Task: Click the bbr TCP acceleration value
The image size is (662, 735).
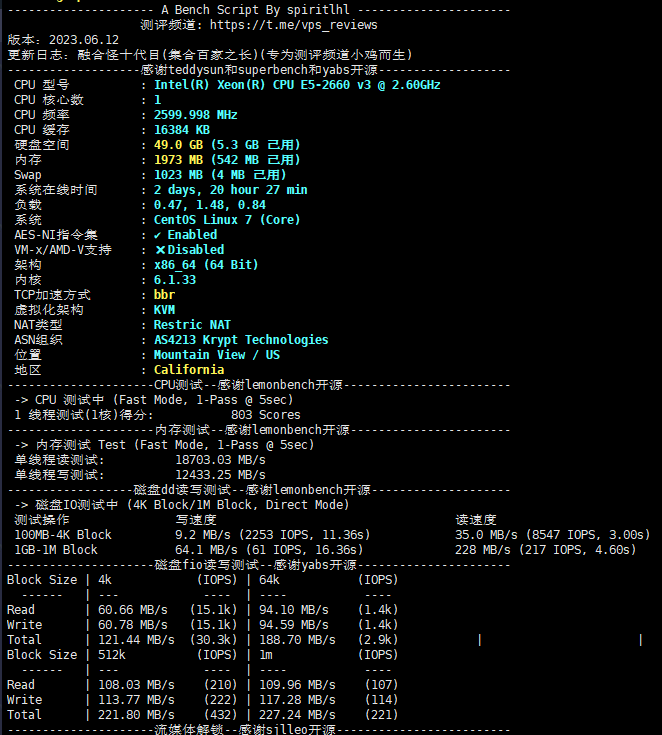Action: [x=164, y=295]
